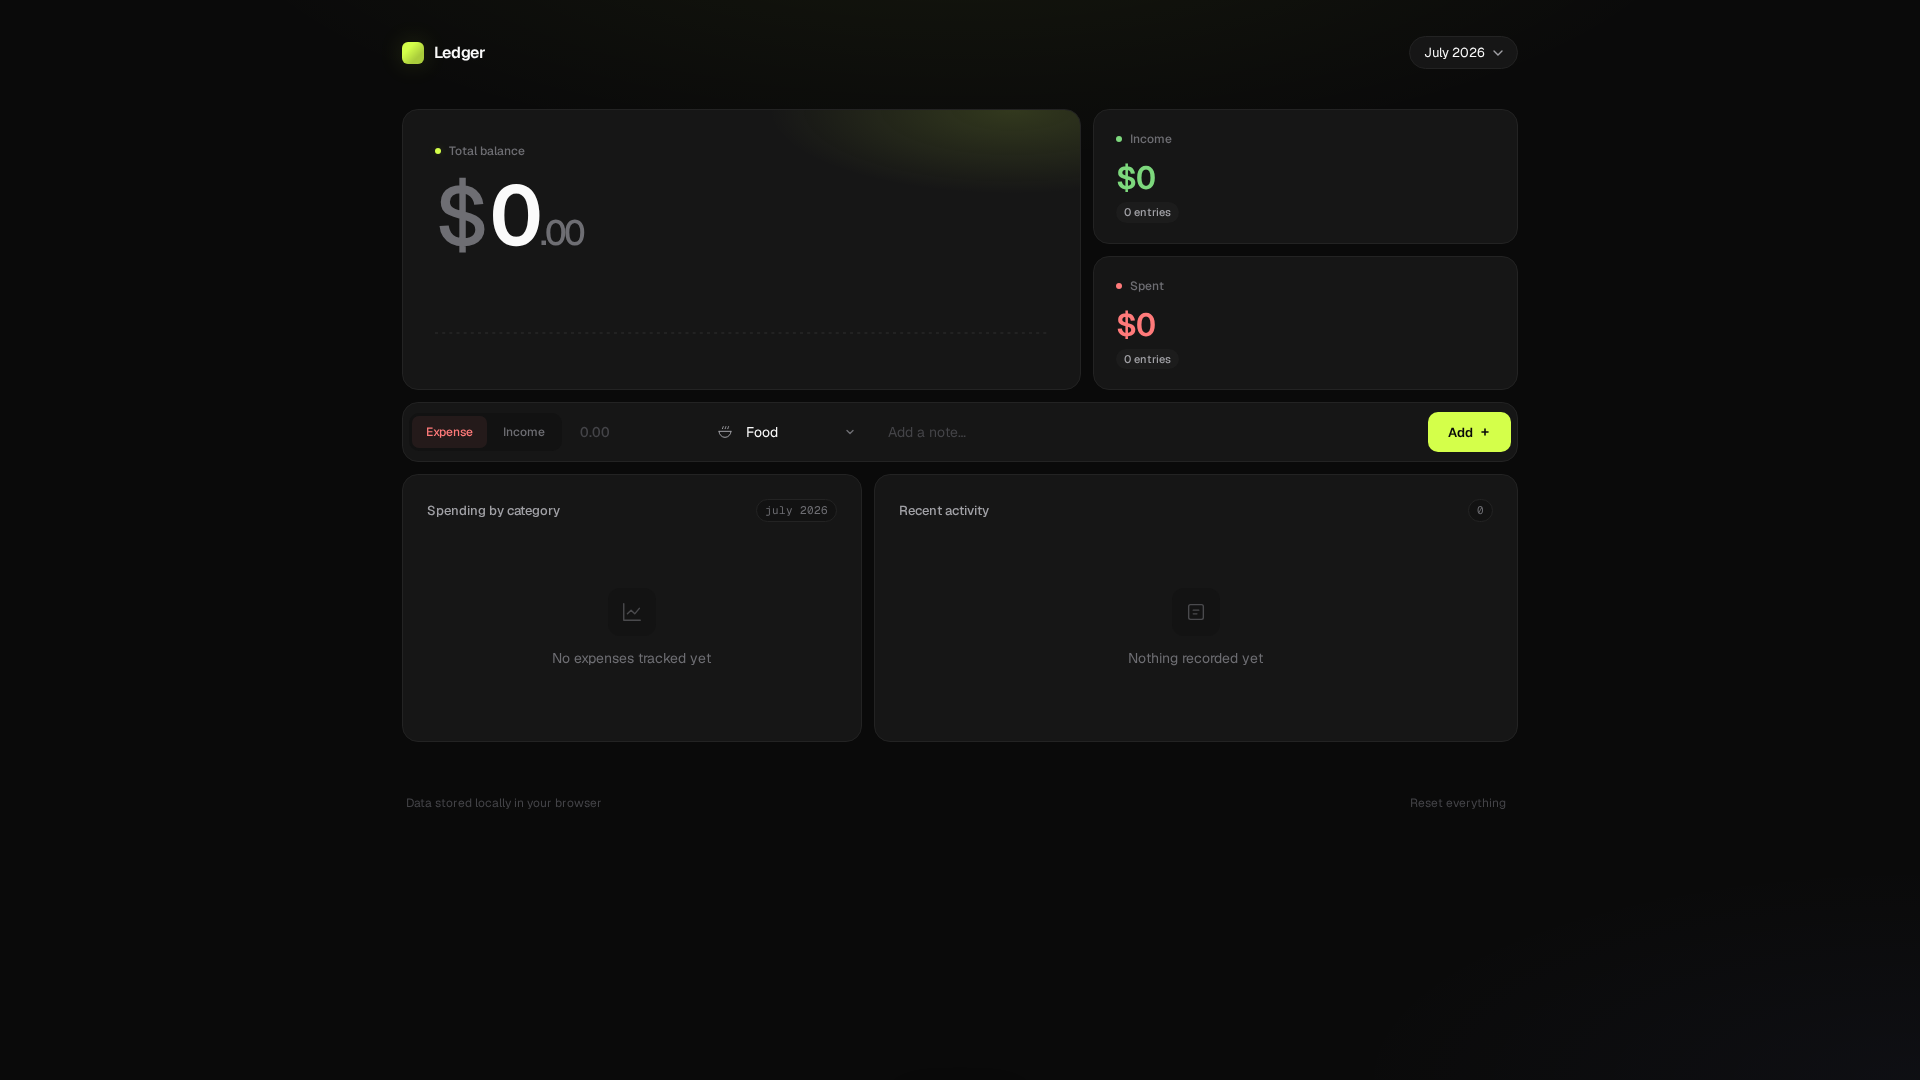The image size is (1920, 1080).
Task: Click the Income card label
Action: point(1151,139)
